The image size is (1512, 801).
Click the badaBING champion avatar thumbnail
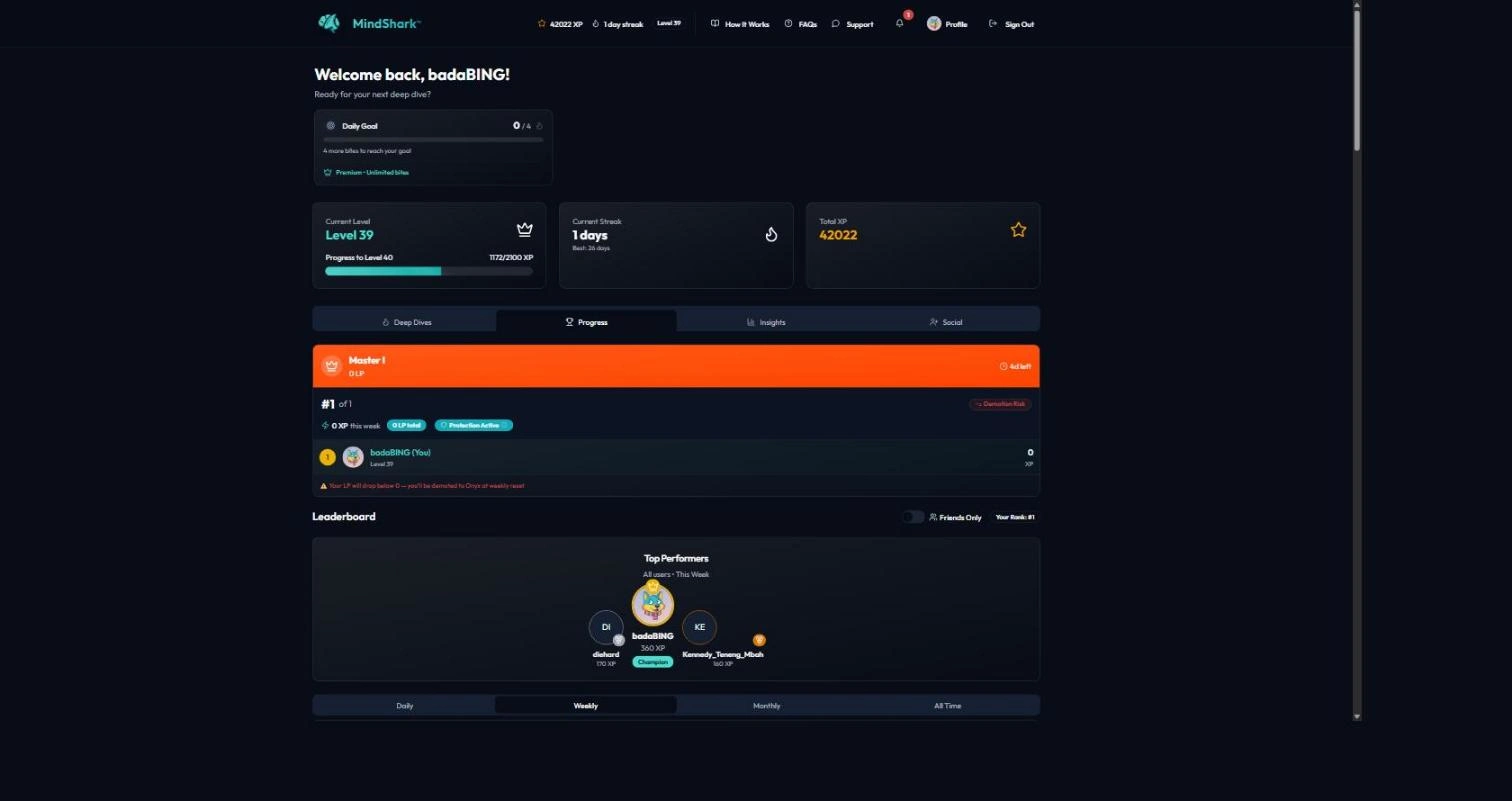(x=652, y=604)
